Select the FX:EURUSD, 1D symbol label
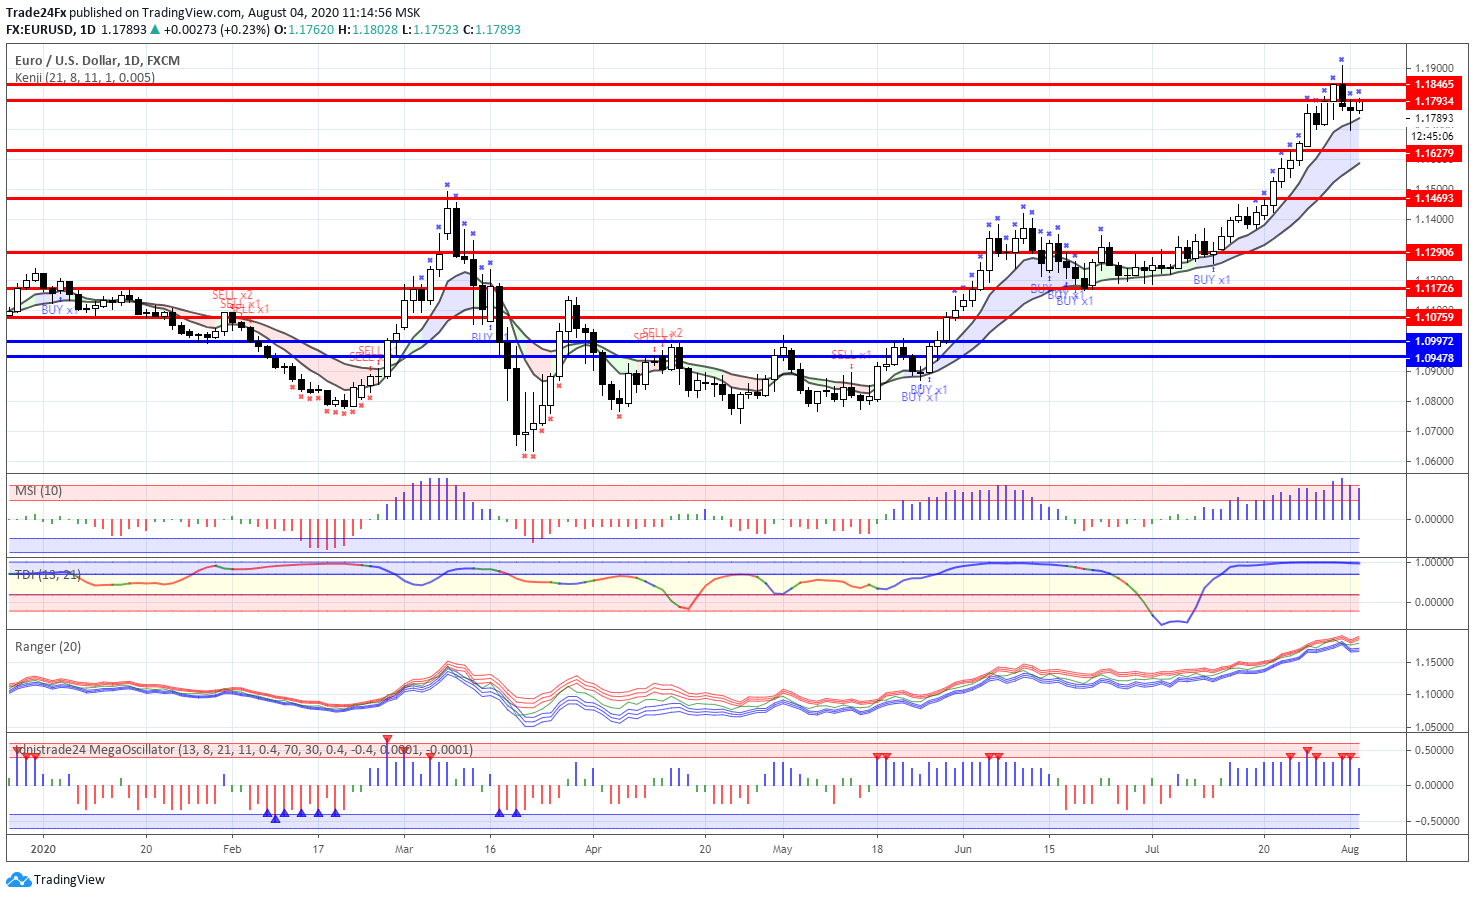This screenshot has width=1475, height=898. 50,29
